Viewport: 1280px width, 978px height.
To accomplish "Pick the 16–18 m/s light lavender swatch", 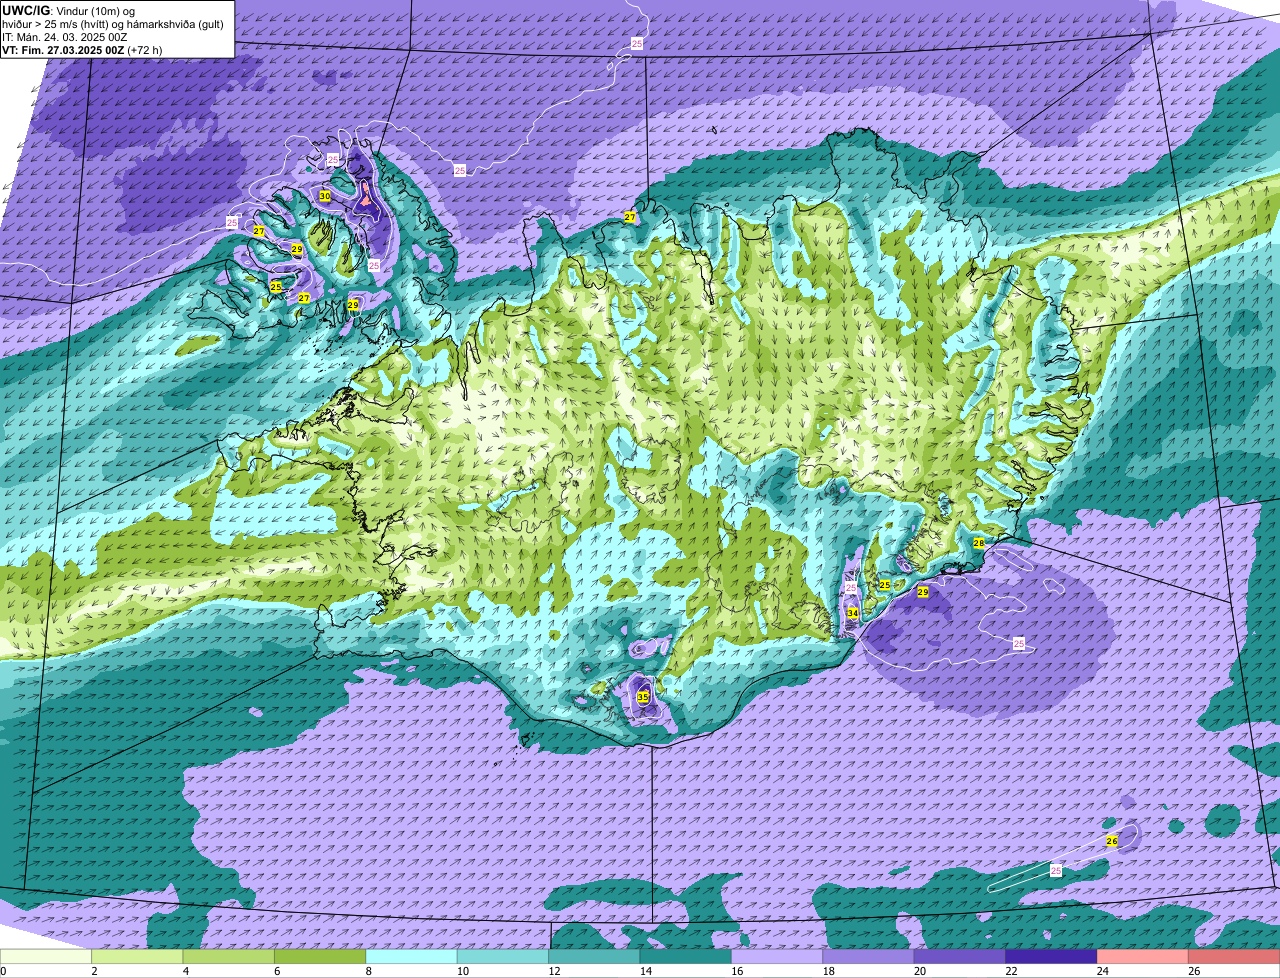I will [777, 957].
